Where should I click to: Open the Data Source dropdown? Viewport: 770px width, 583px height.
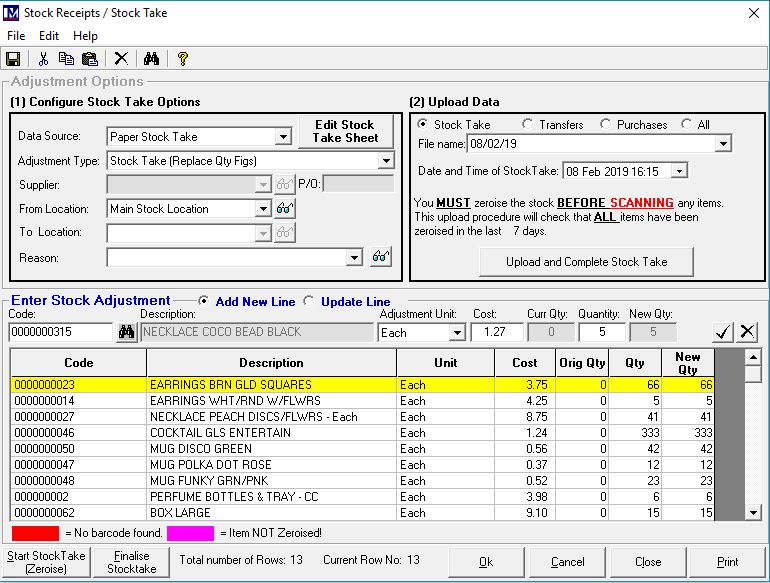[283, 137]
